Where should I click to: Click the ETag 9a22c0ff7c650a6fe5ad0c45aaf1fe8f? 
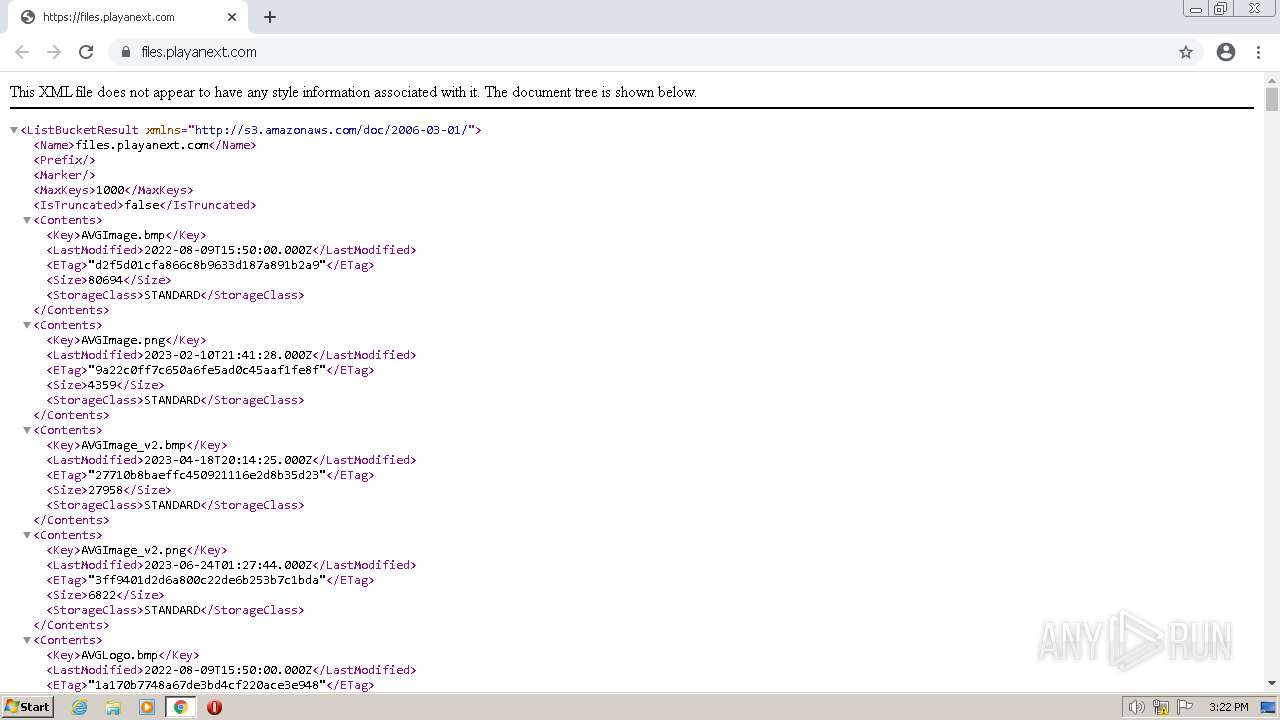click(207, 370)
